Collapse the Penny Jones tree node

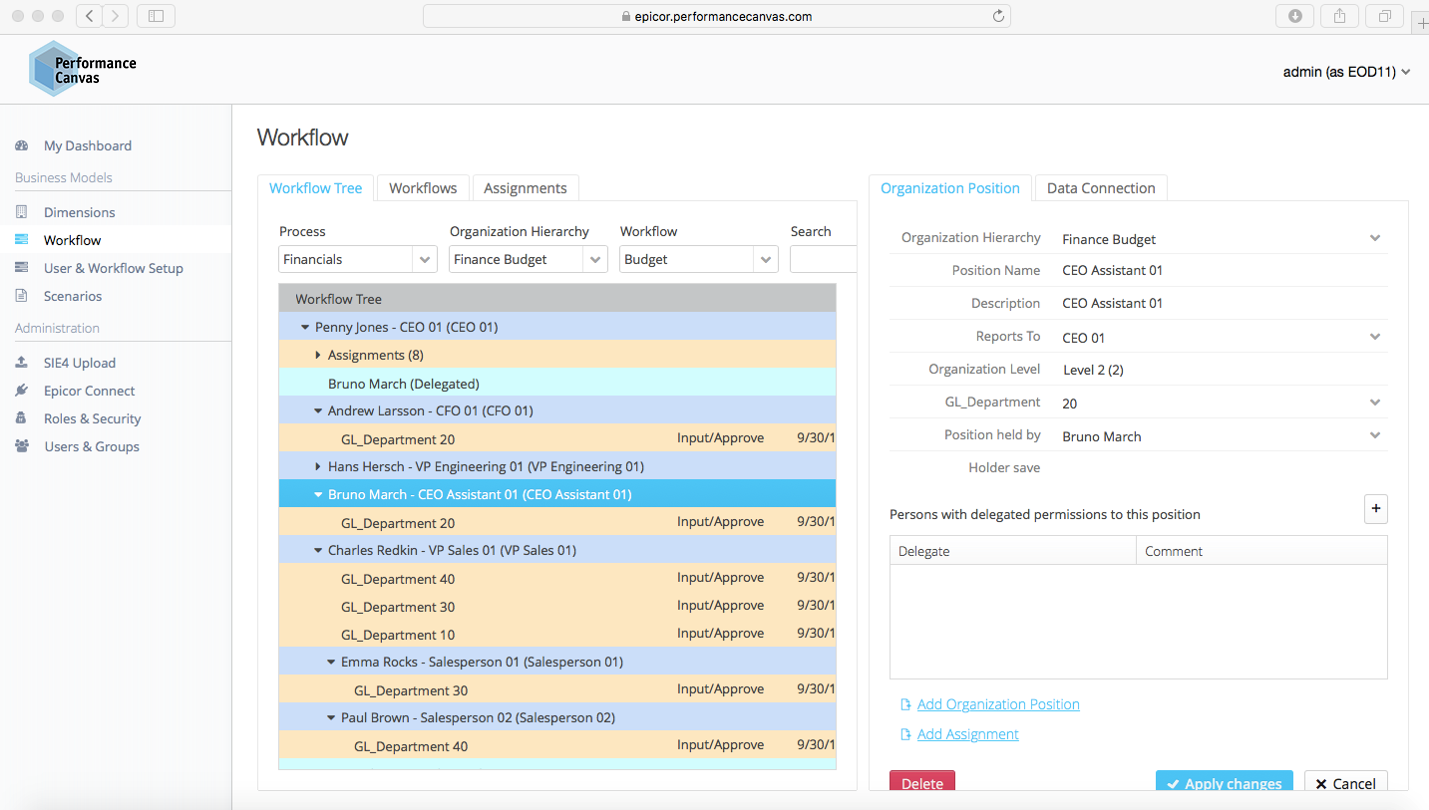[305, 326]
